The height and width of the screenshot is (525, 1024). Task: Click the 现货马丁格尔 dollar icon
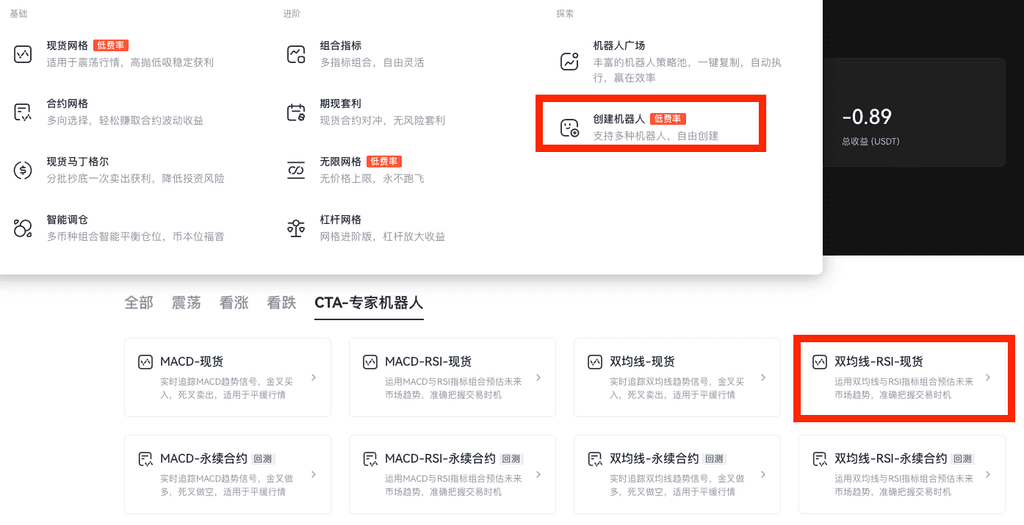click(23, 170)
